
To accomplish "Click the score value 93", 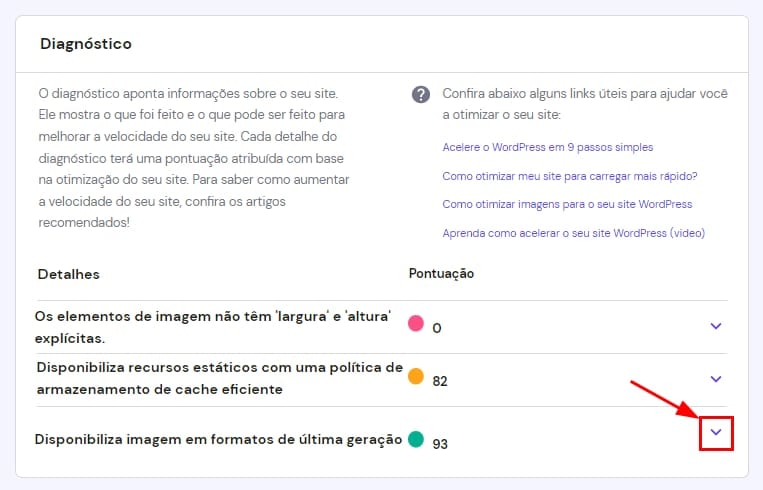I will (440, 442).
